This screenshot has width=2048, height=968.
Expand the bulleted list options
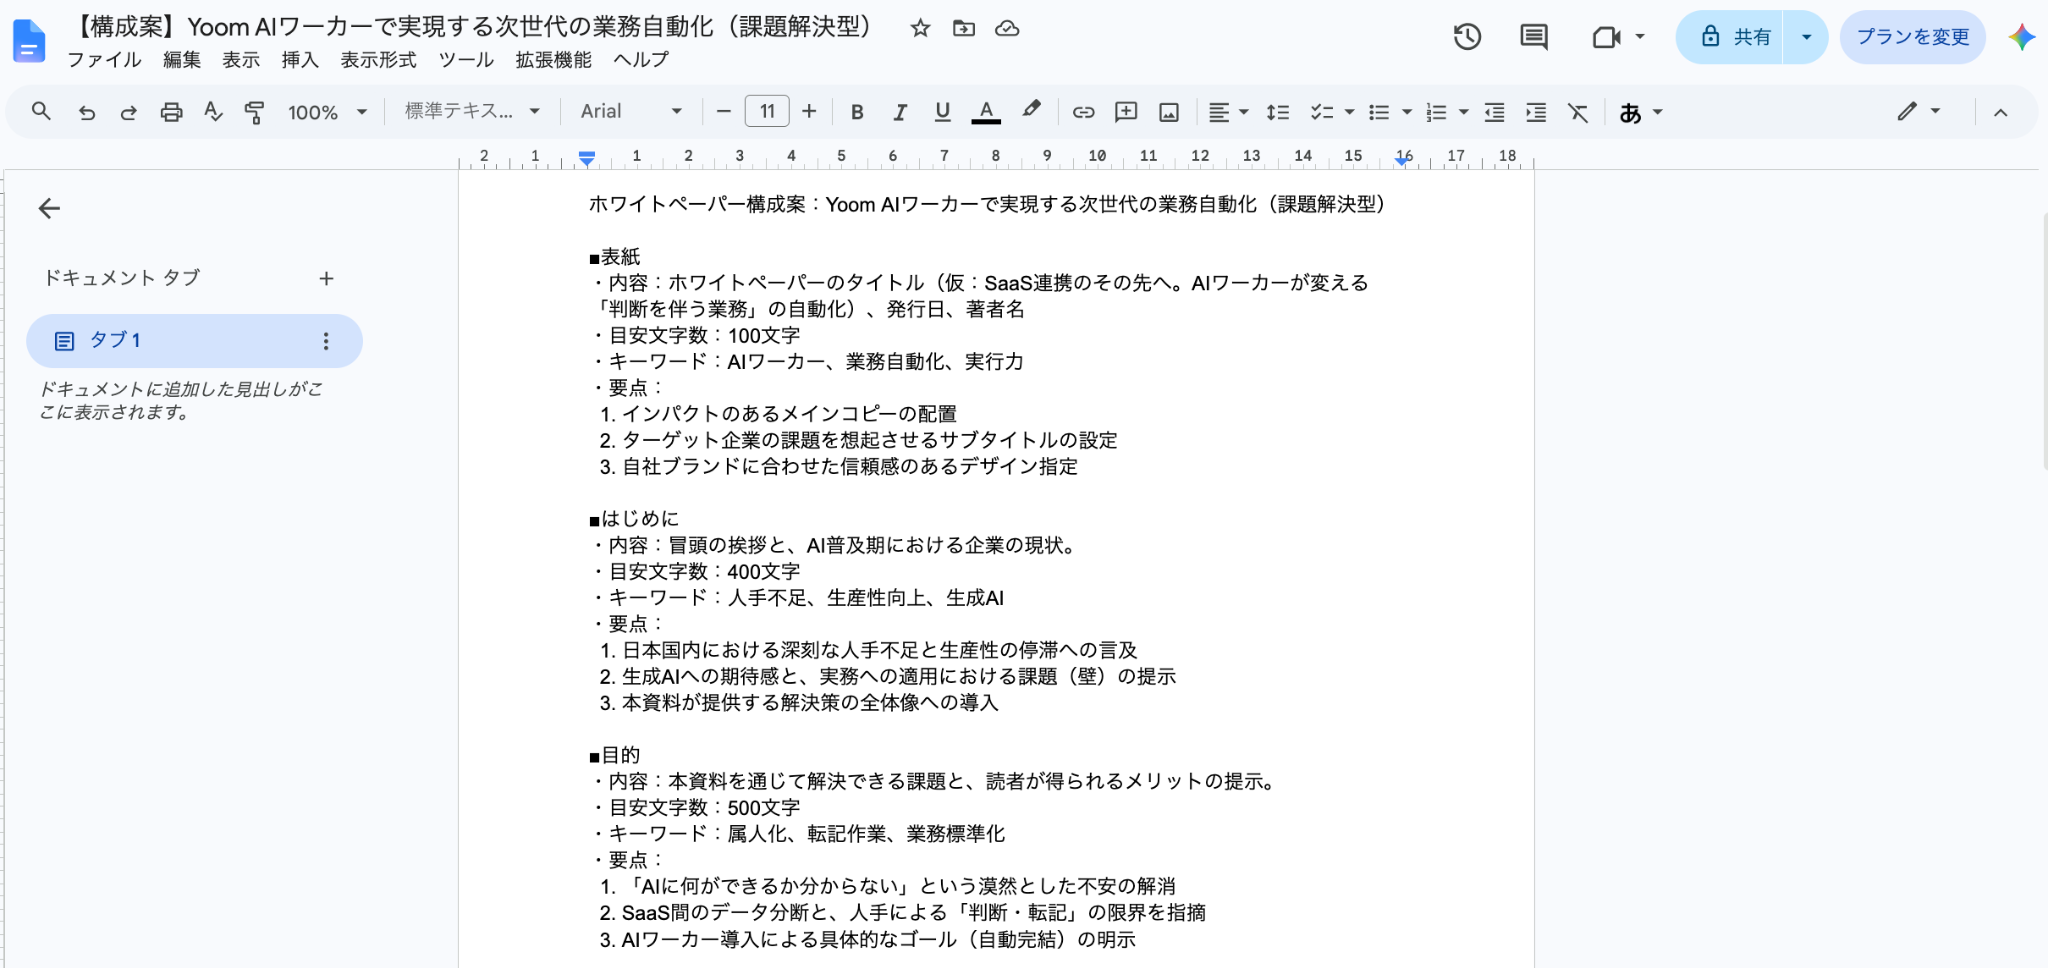[1406, 112]
